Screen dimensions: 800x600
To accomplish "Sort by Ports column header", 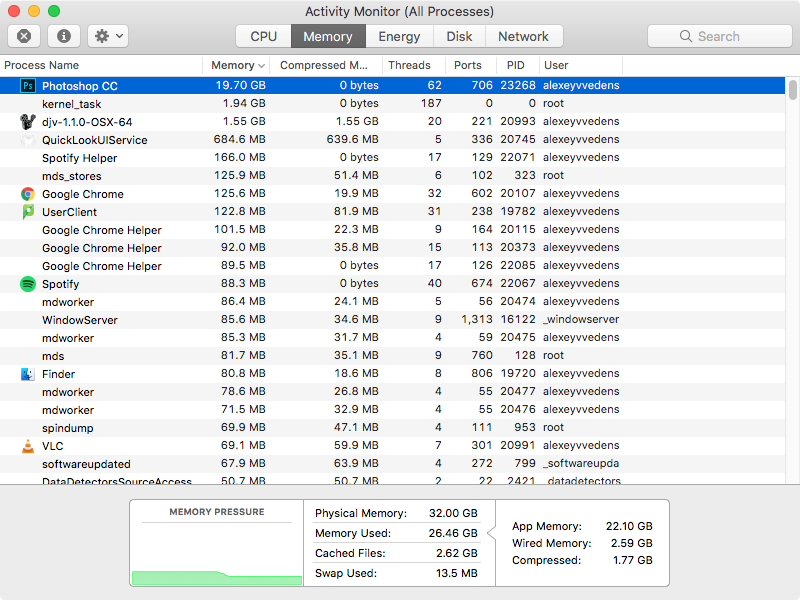I will point(470,65).
